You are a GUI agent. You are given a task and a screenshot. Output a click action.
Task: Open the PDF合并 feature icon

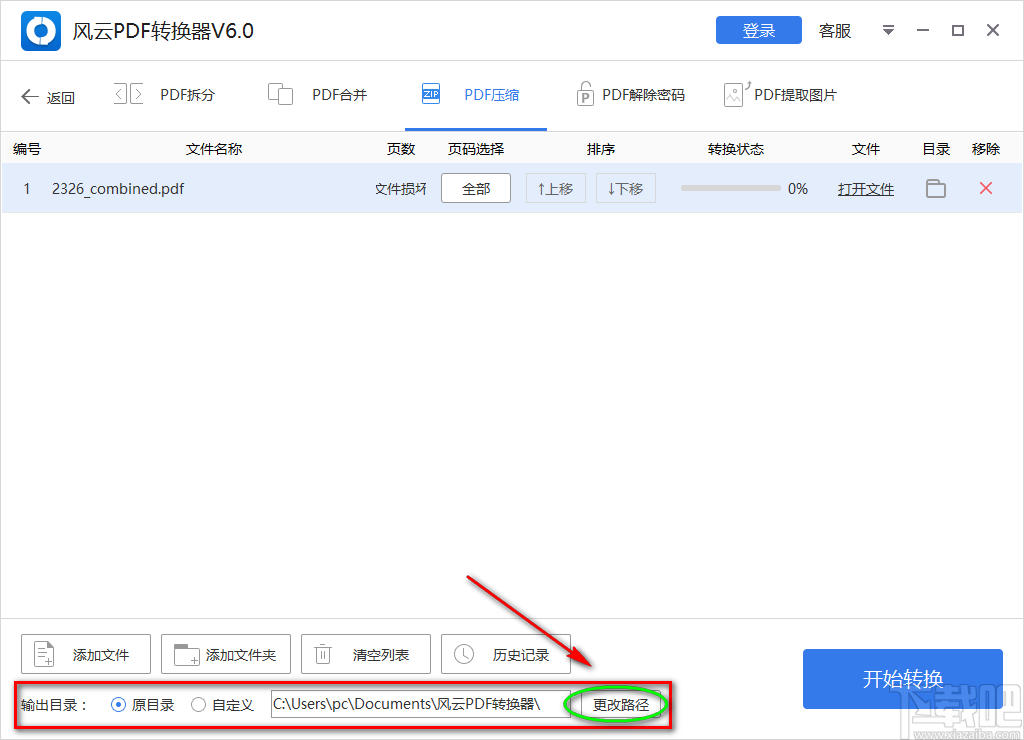pos(280,92)
